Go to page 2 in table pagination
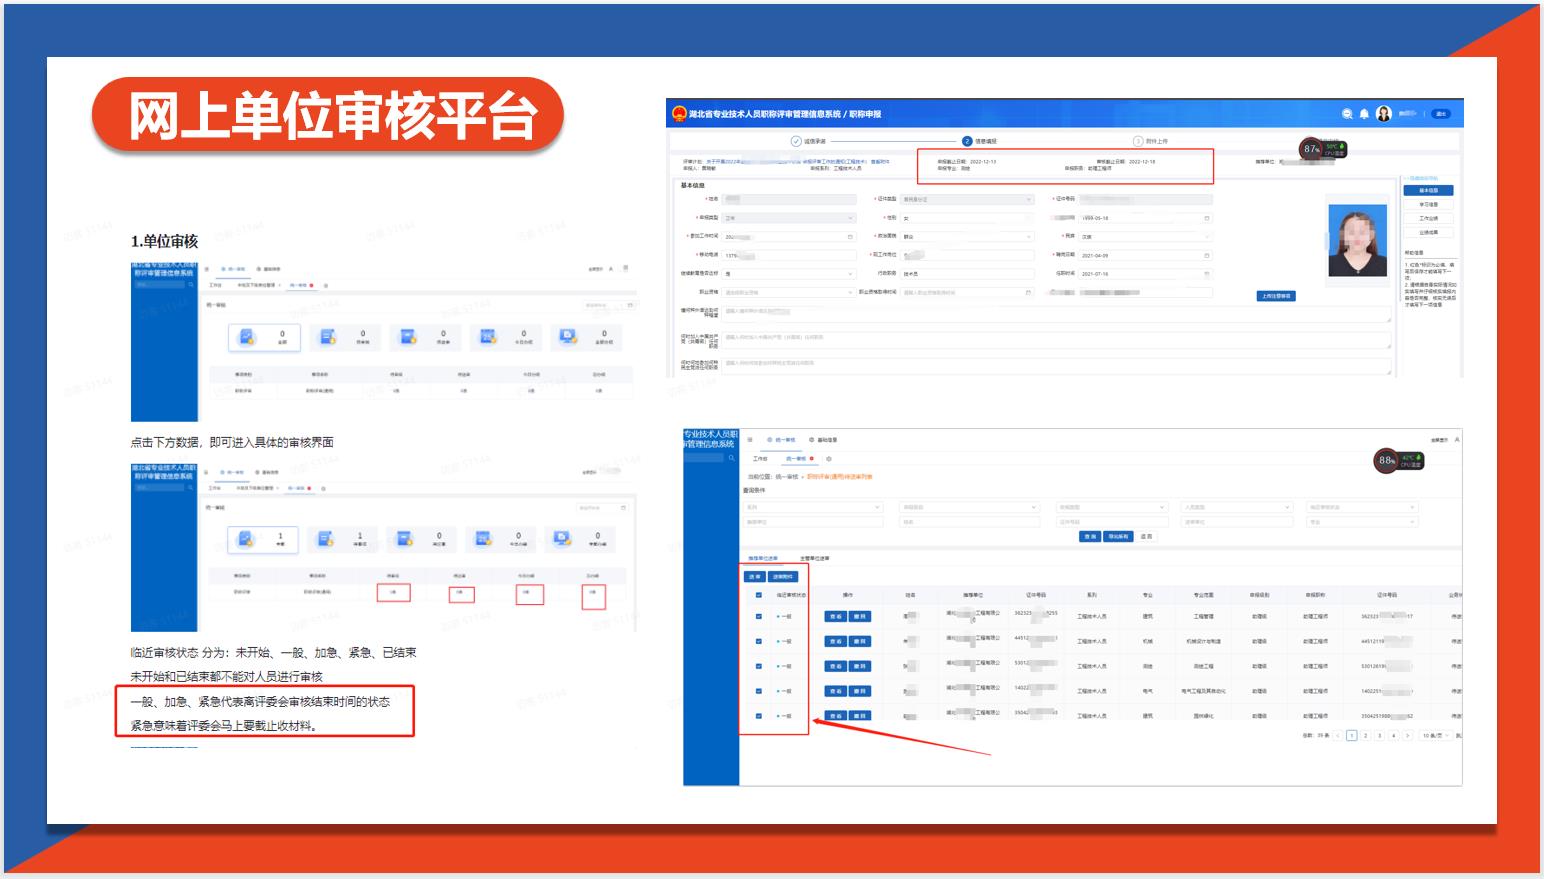The image size is (1544, 879). [x=1365, y=735]
